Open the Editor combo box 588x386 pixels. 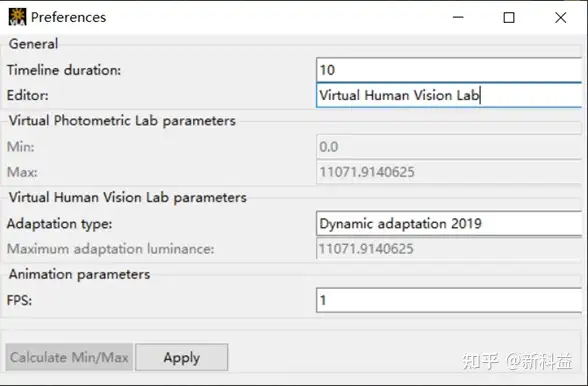449,95
